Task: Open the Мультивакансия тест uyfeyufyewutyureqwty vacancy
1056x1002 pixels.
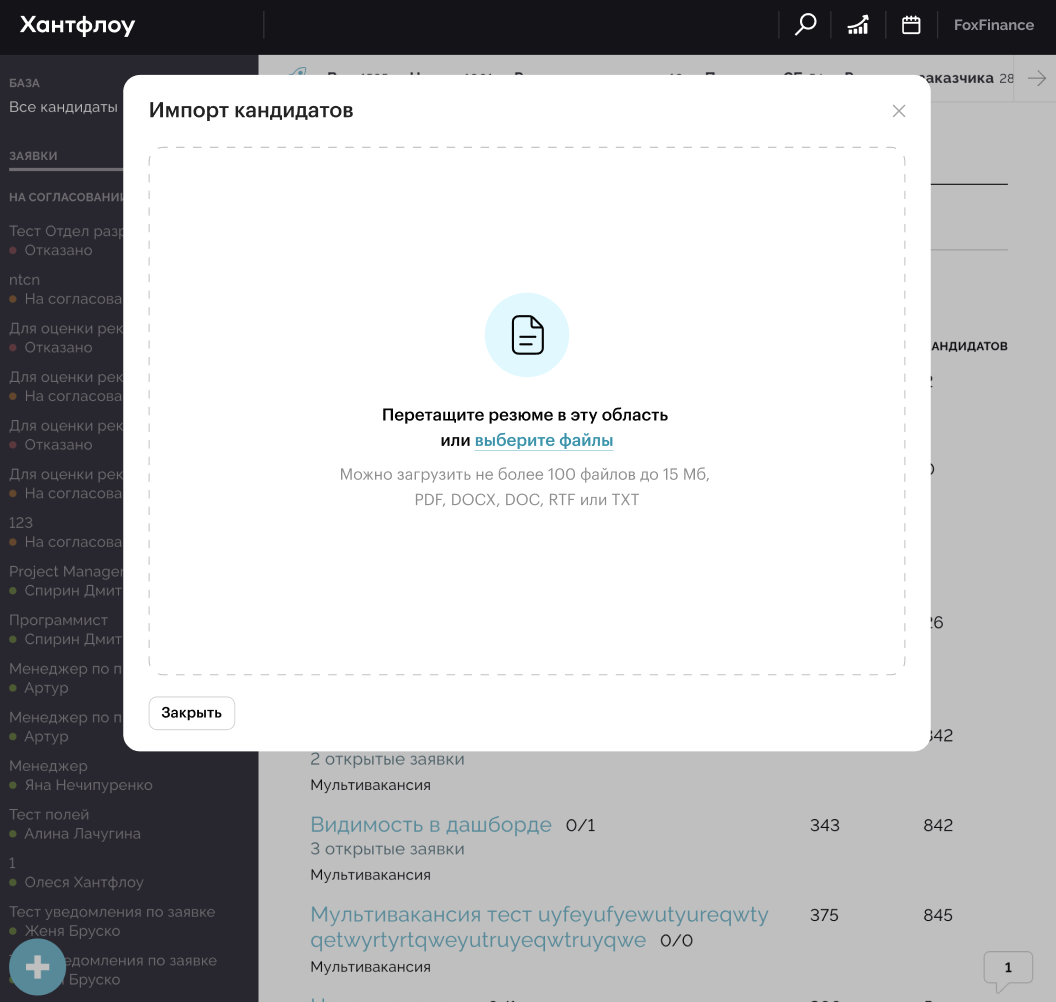Action: [x=539, y=927]
